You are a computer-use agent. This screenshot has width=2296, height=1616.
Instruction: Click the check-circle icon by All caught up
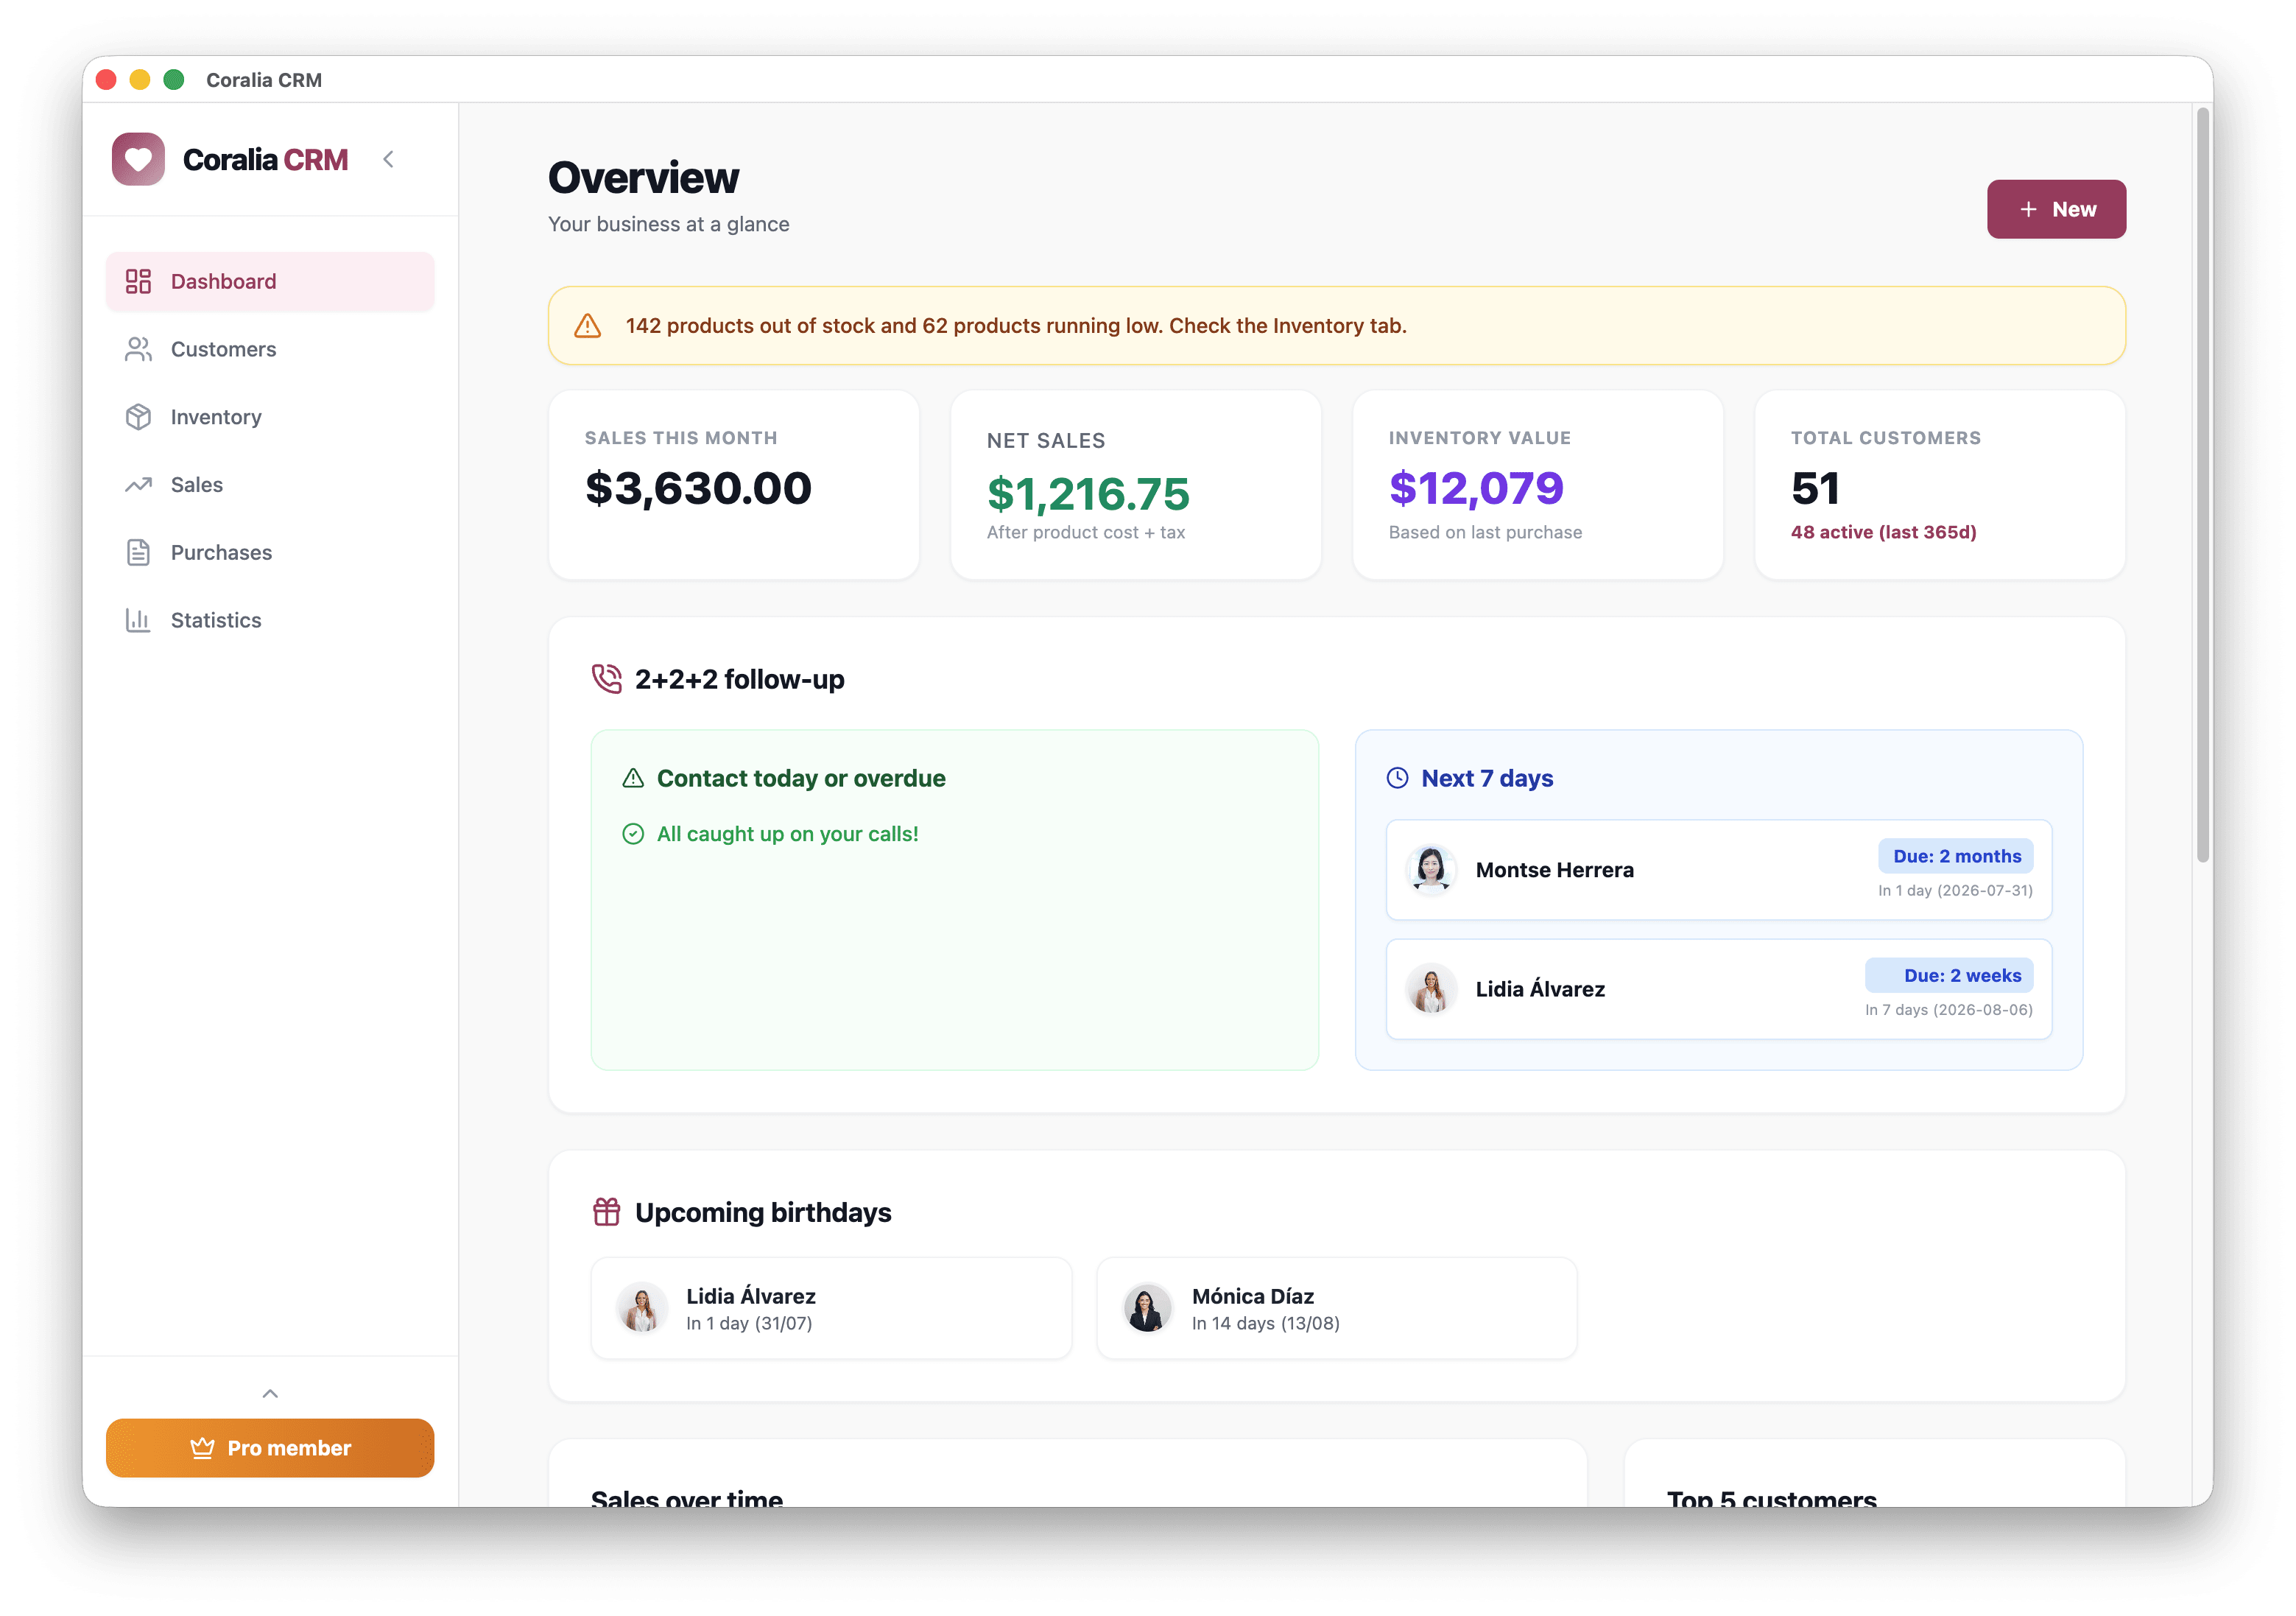633,834
